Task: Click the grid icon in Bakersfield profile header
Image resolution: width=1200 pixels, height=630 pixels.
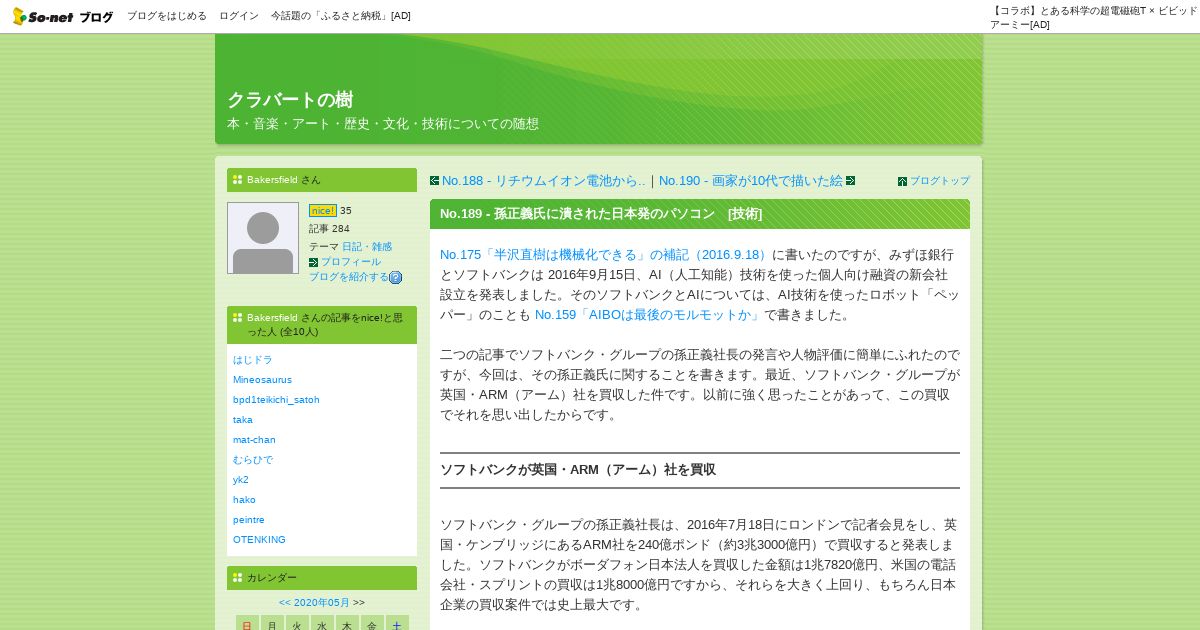Action: [238, 180]
